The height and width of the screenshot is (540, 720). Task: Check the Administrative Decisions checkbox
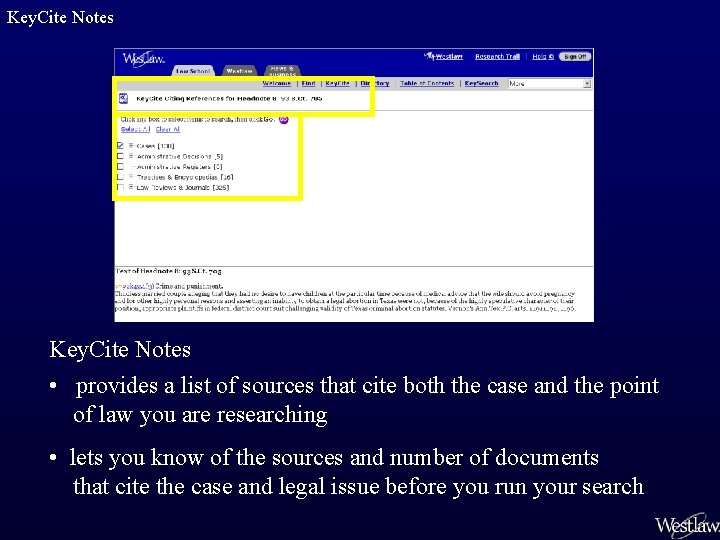(x=120, y=156)
